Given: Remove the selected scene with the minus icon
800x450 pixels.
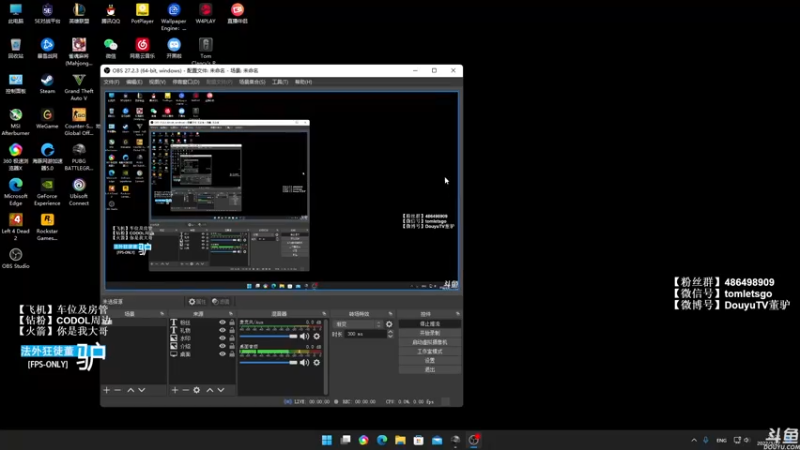Looking at the screenshot, I should click(118, 390).
